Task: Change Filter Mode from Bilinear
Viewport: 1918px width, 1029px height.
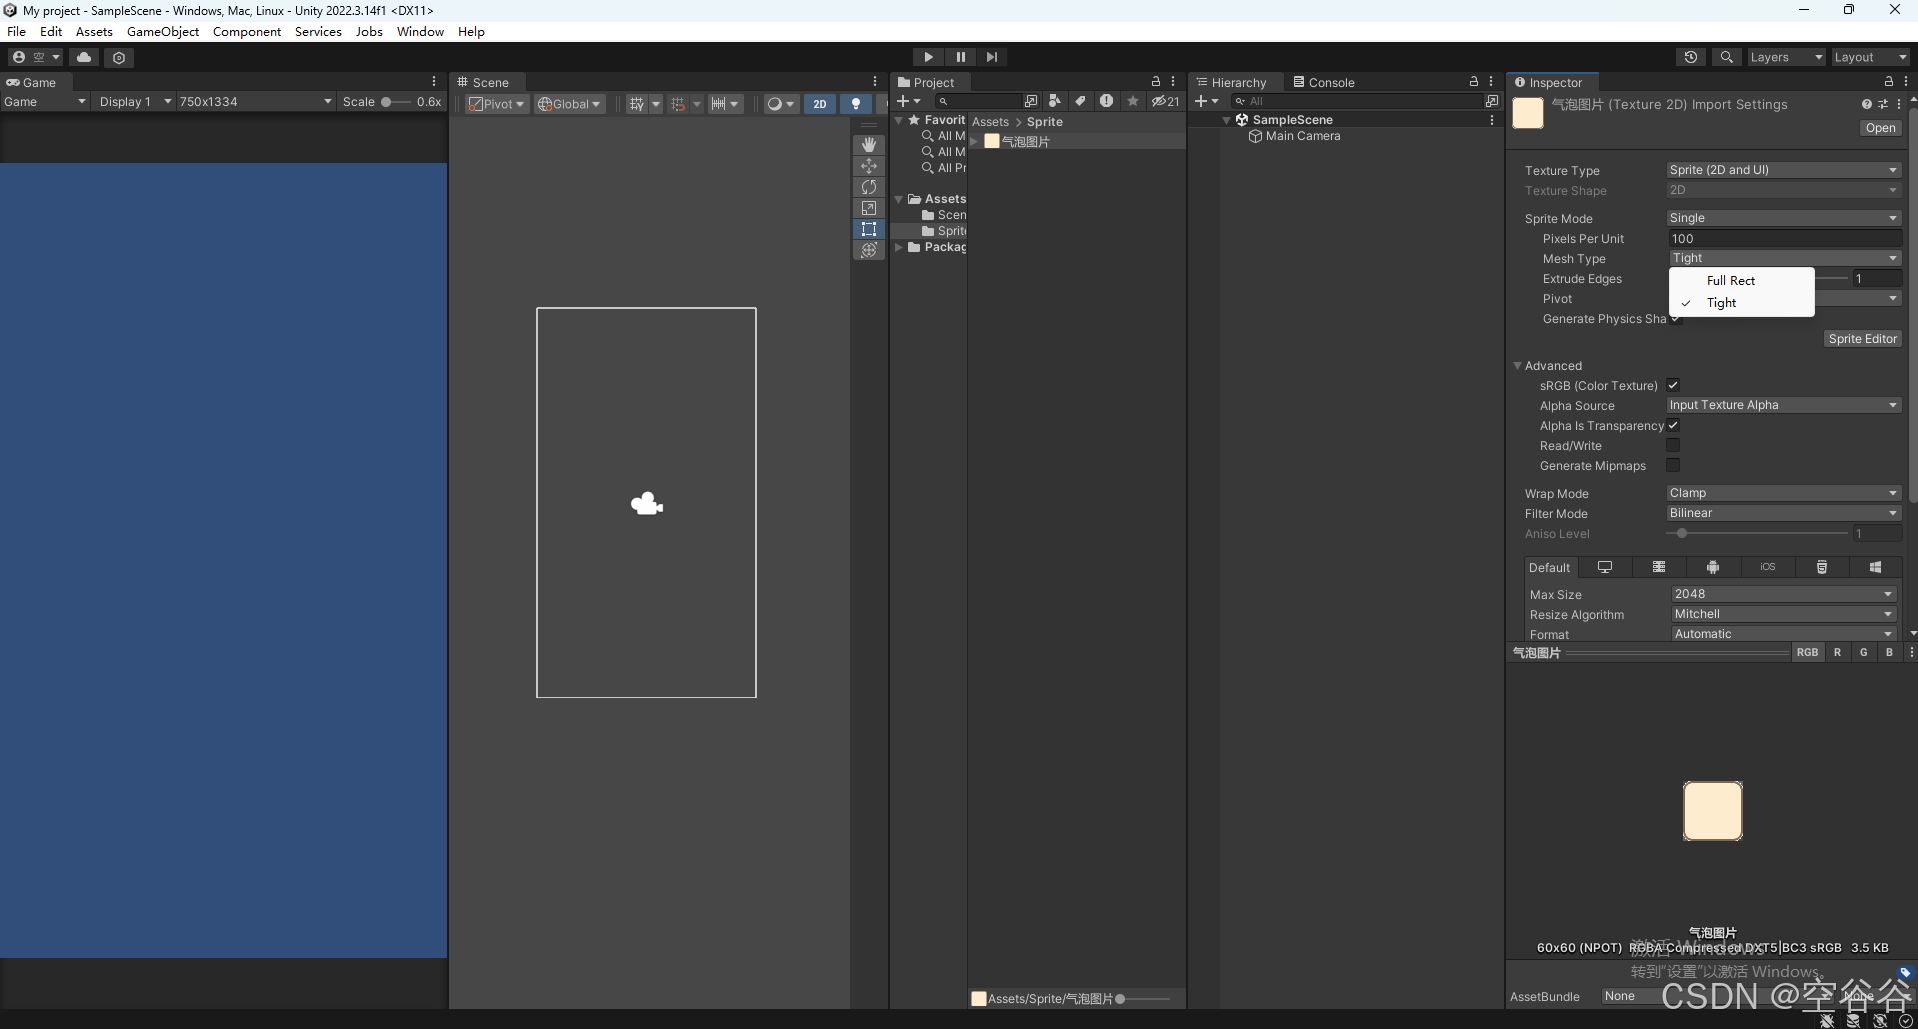Action: (x=1783, y=513)
